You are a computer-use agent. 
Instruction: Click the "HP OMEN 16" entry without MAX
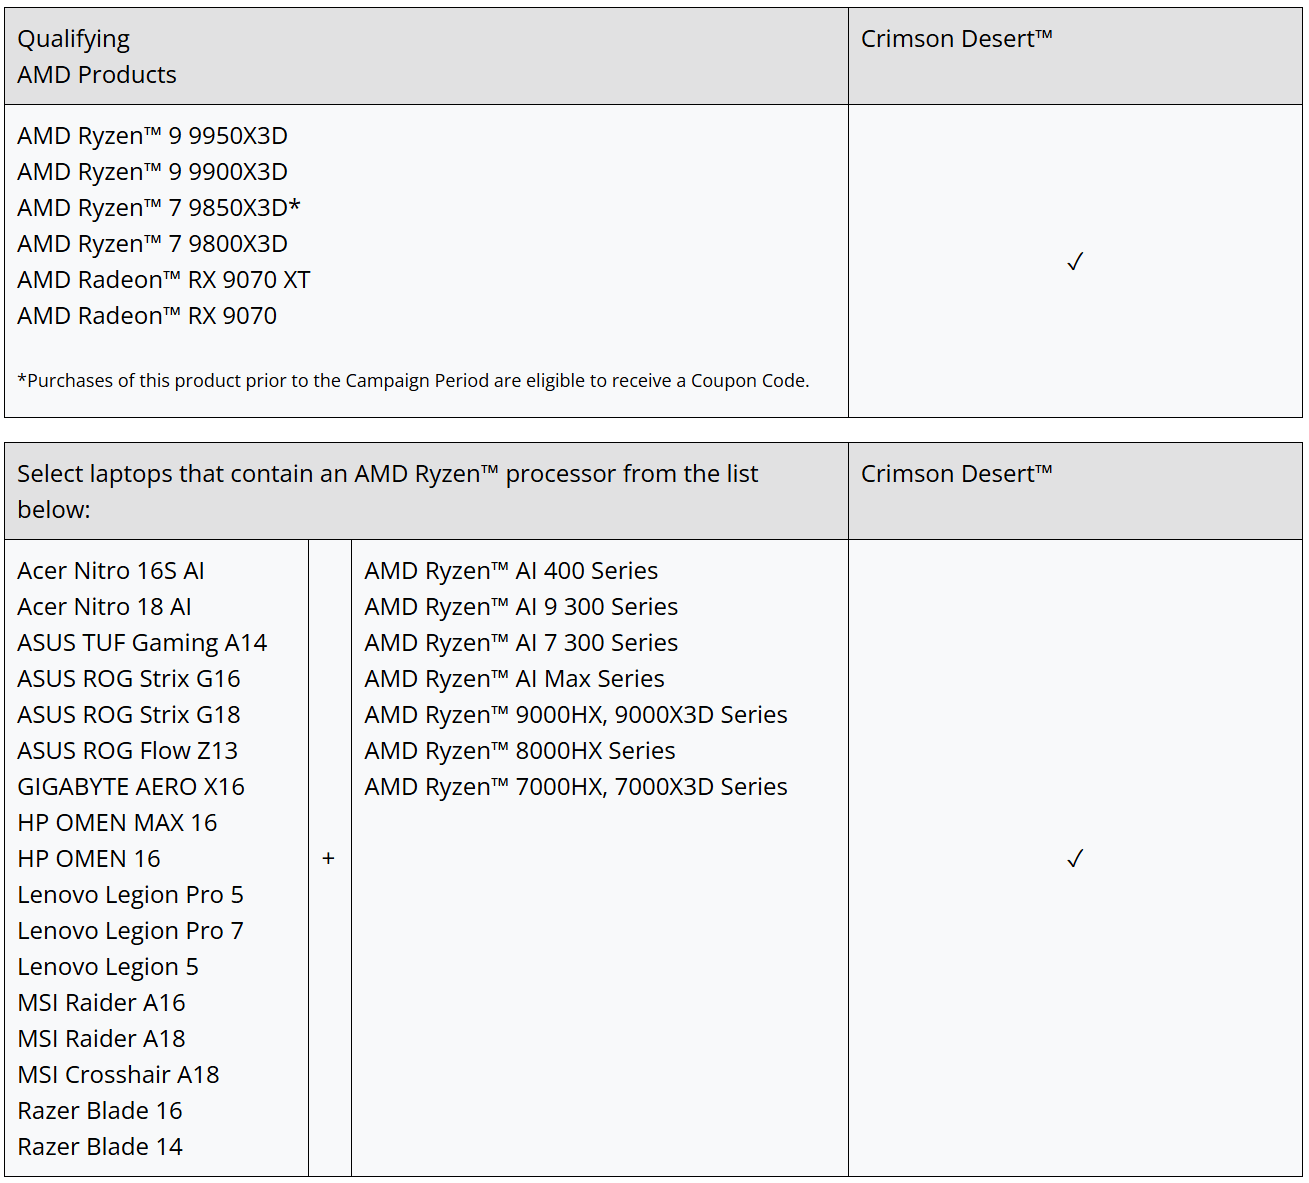pyautogui.click(x=89, y=859)
